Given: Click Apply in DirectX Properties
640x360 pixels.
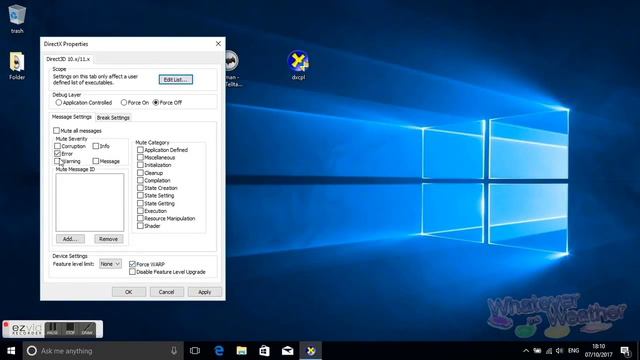Looking at the screenshot, I should [204, 292].
